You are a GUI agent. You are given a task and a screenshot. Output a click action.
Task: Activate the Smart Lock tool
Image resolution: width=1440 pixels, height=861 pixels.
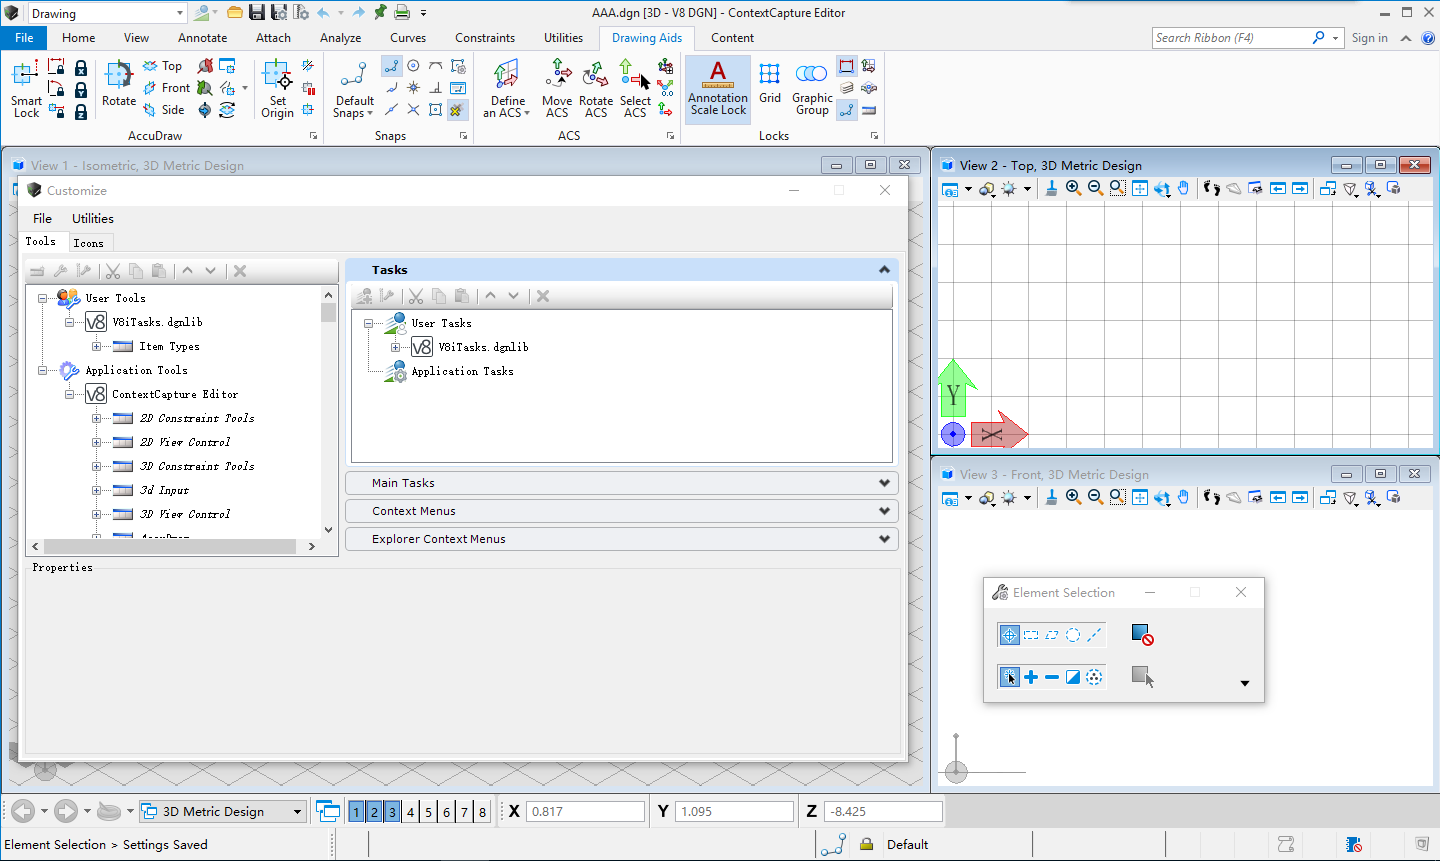(26, 89)
